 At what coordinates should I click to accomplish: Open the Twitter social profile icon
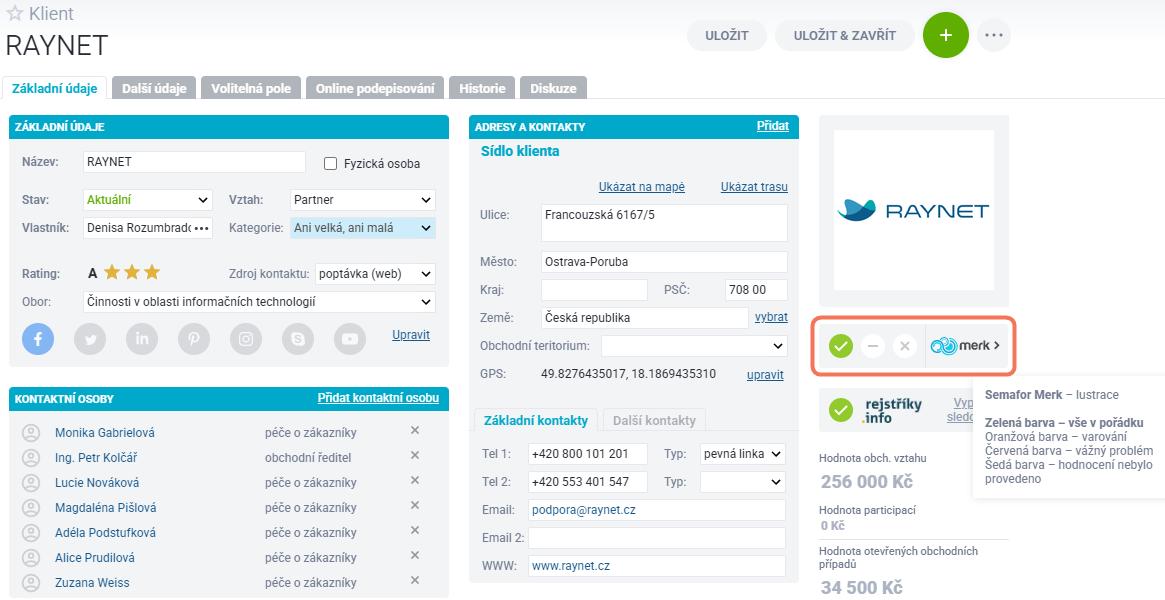click(90, 339)
